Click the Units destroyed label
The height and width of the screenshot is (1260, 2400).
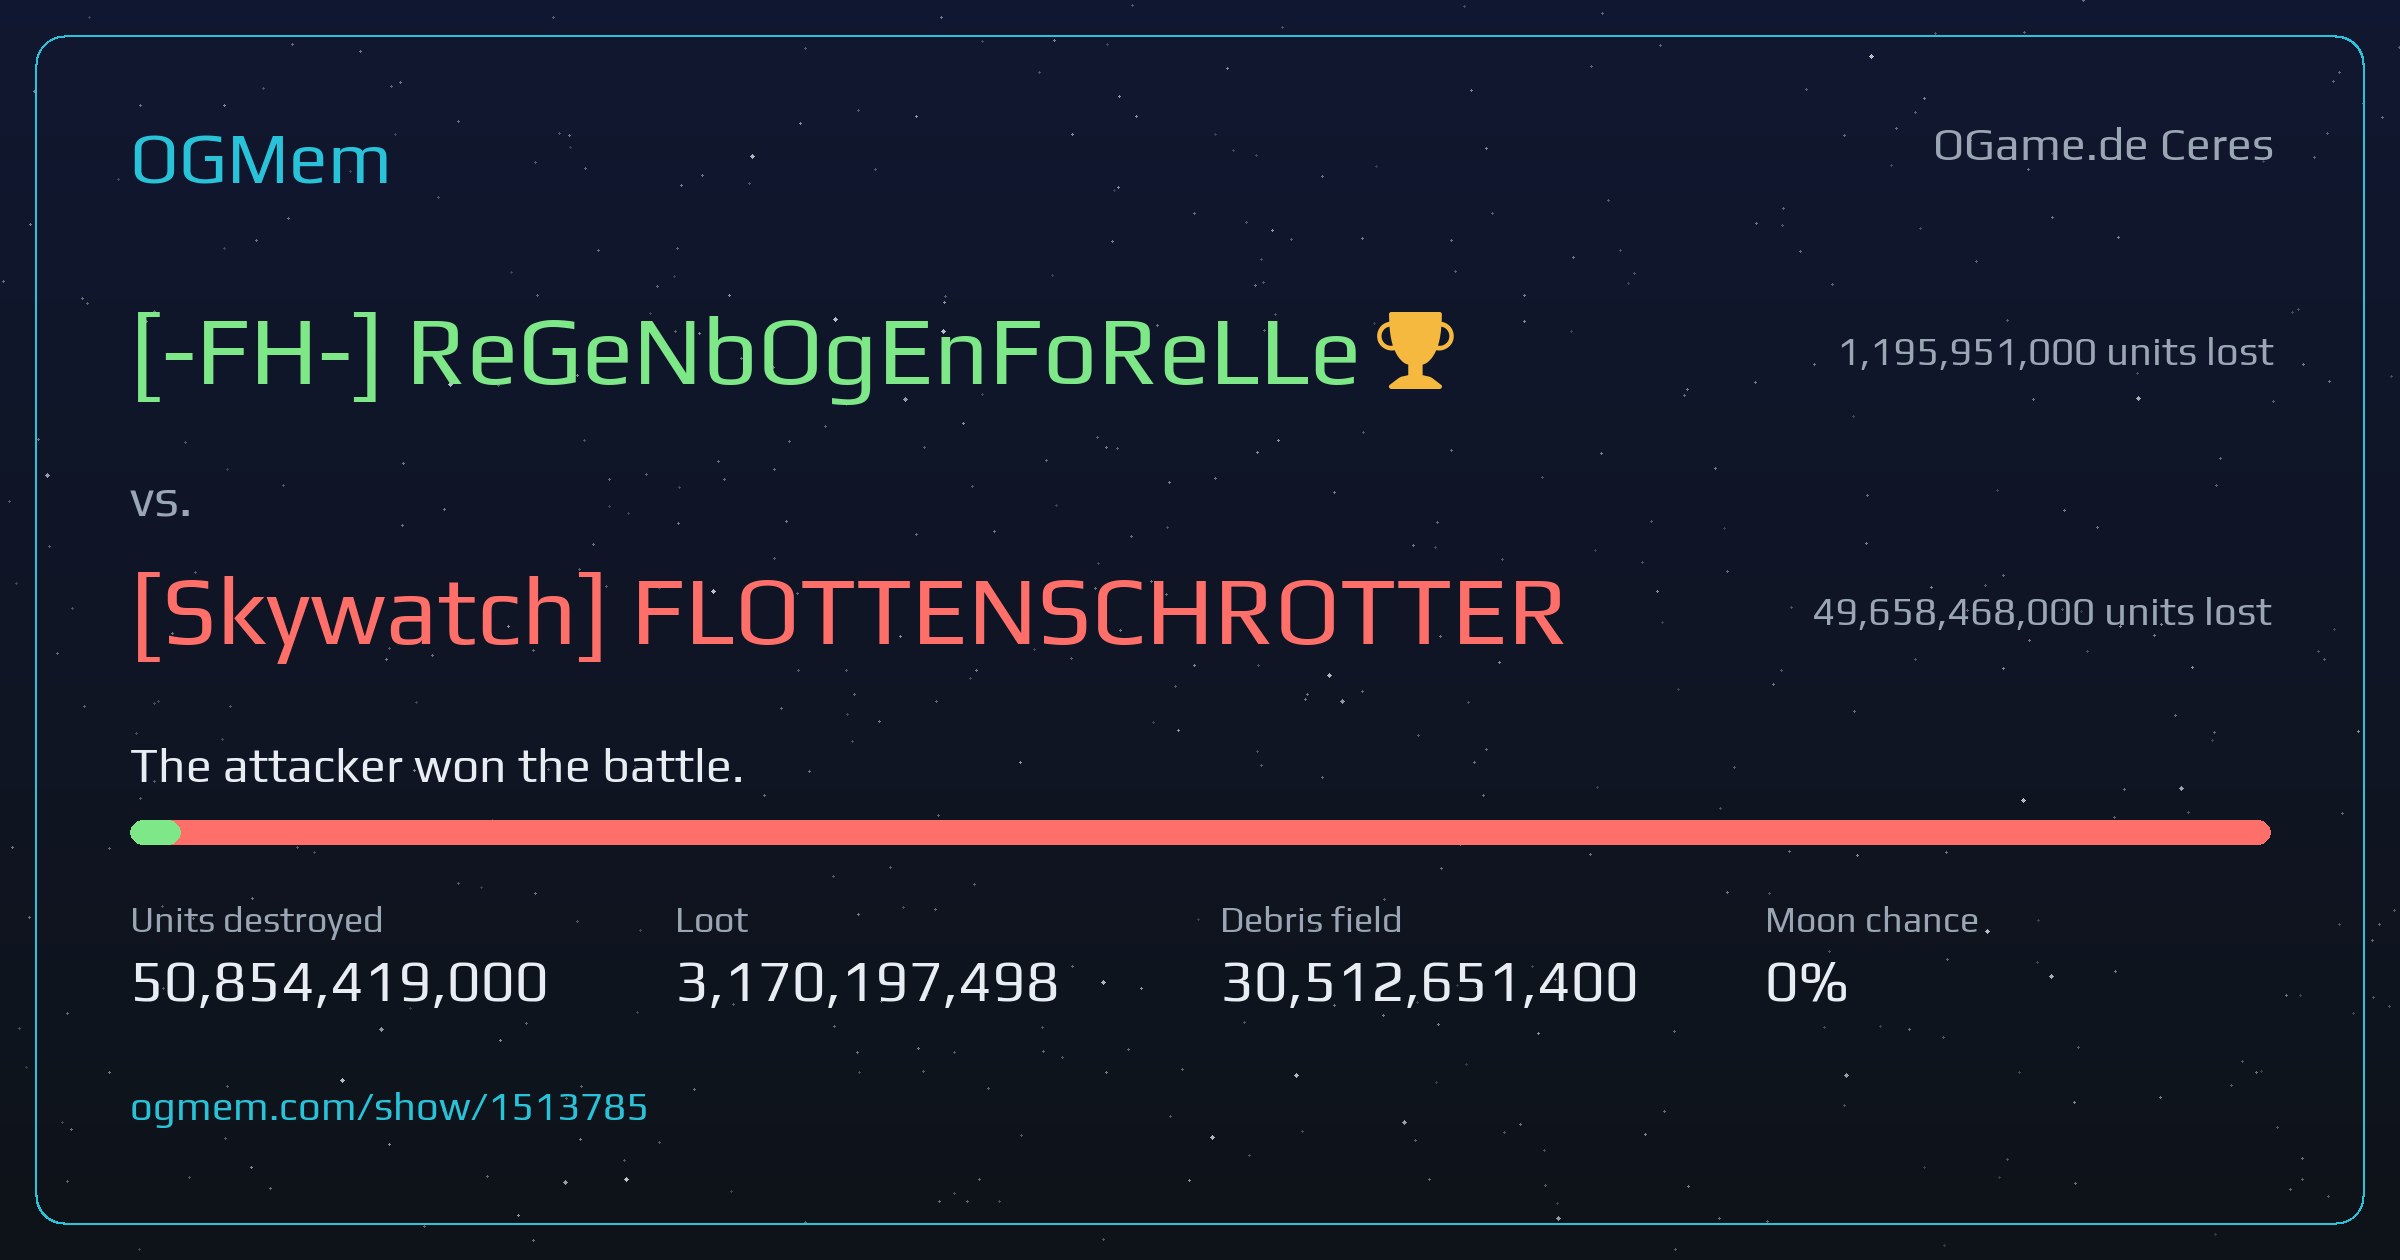click(x=257, y=920)
